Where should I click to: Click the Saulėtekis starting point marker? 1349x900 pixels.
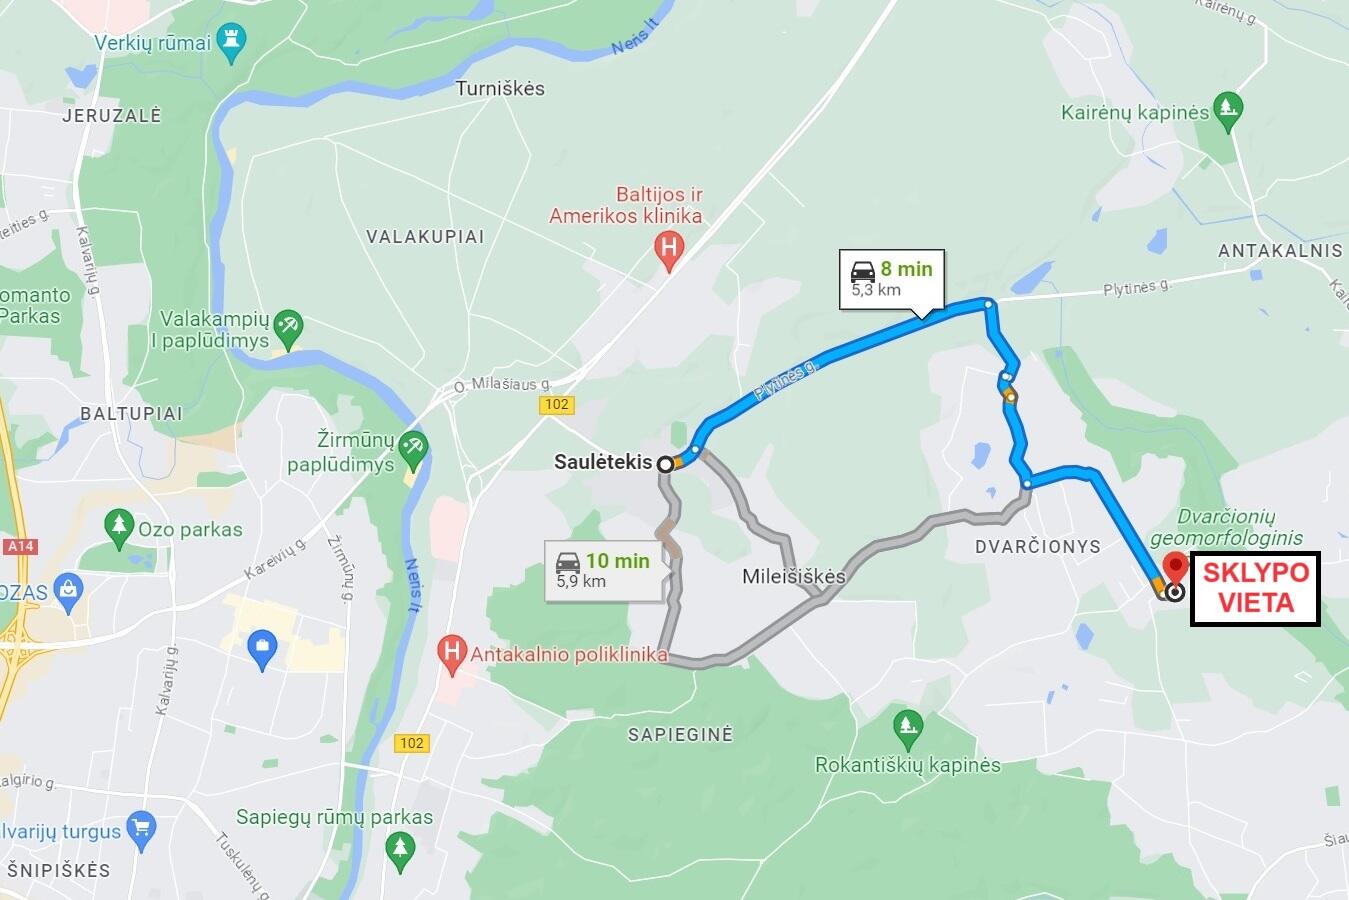[665, 463]
